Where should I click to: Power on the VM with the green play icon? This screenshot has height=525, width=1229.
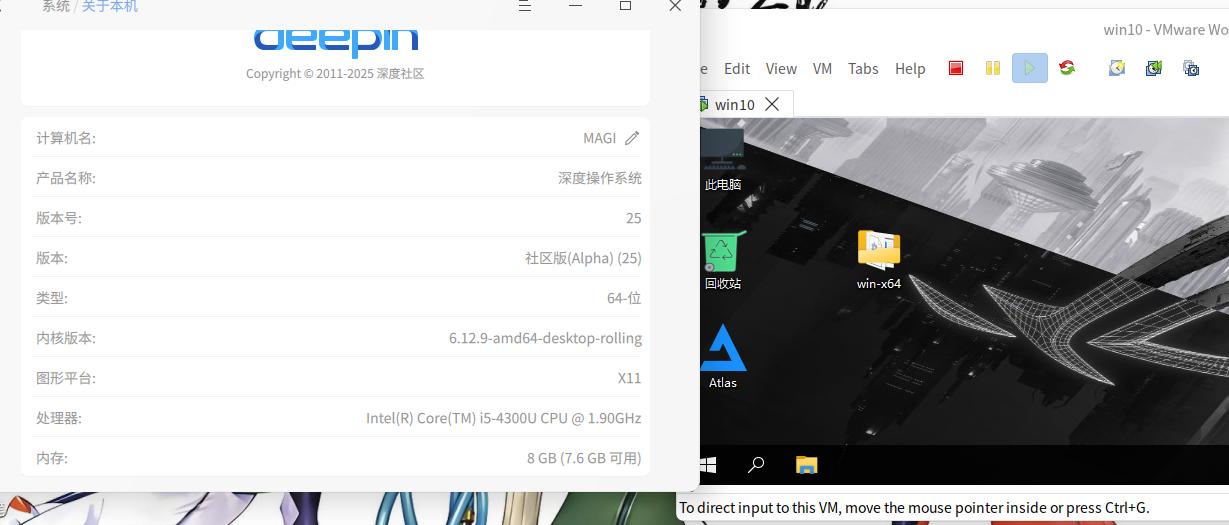coord(1029,68)
